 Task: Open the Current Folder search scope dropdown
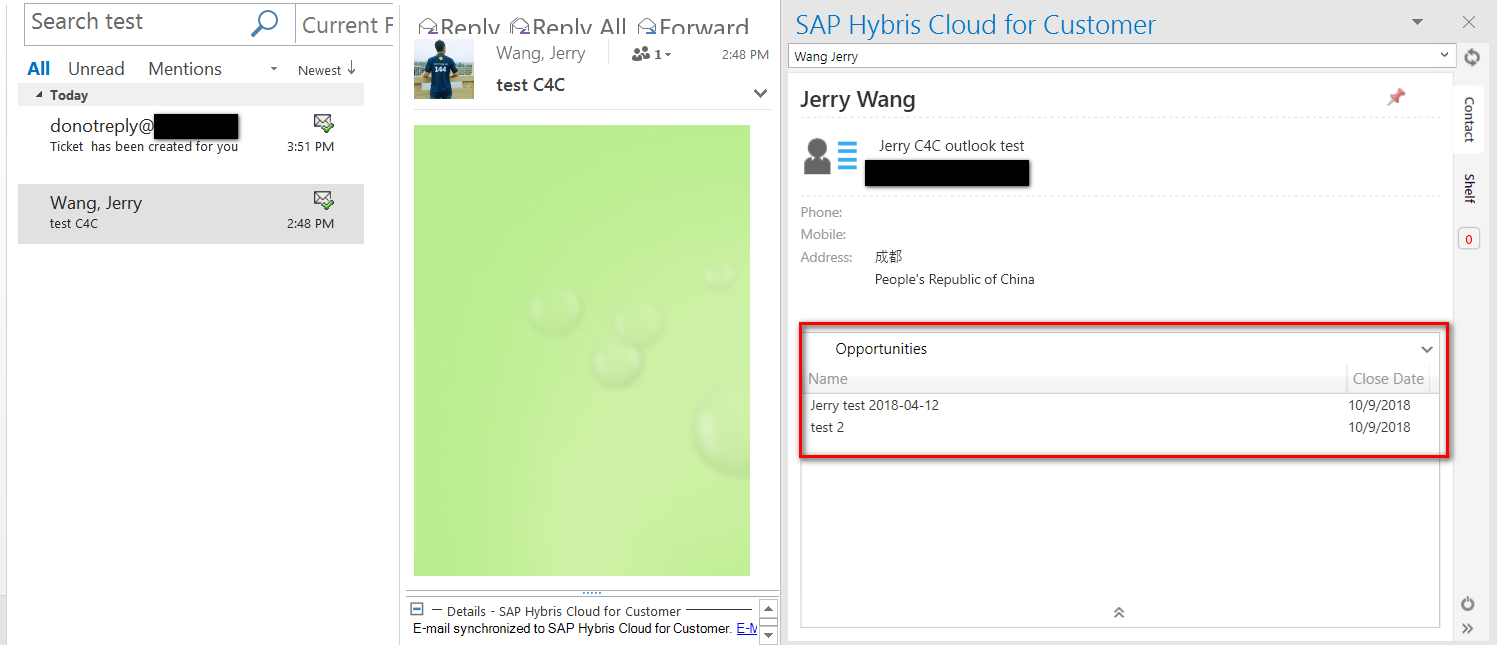tap(346, 25)
